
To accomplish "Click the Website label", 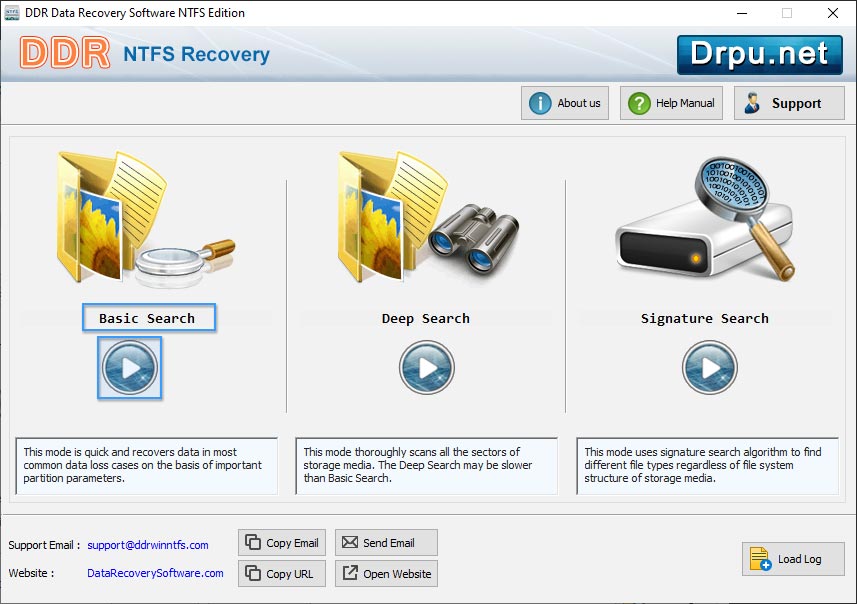I will click(x=31, y=573).
